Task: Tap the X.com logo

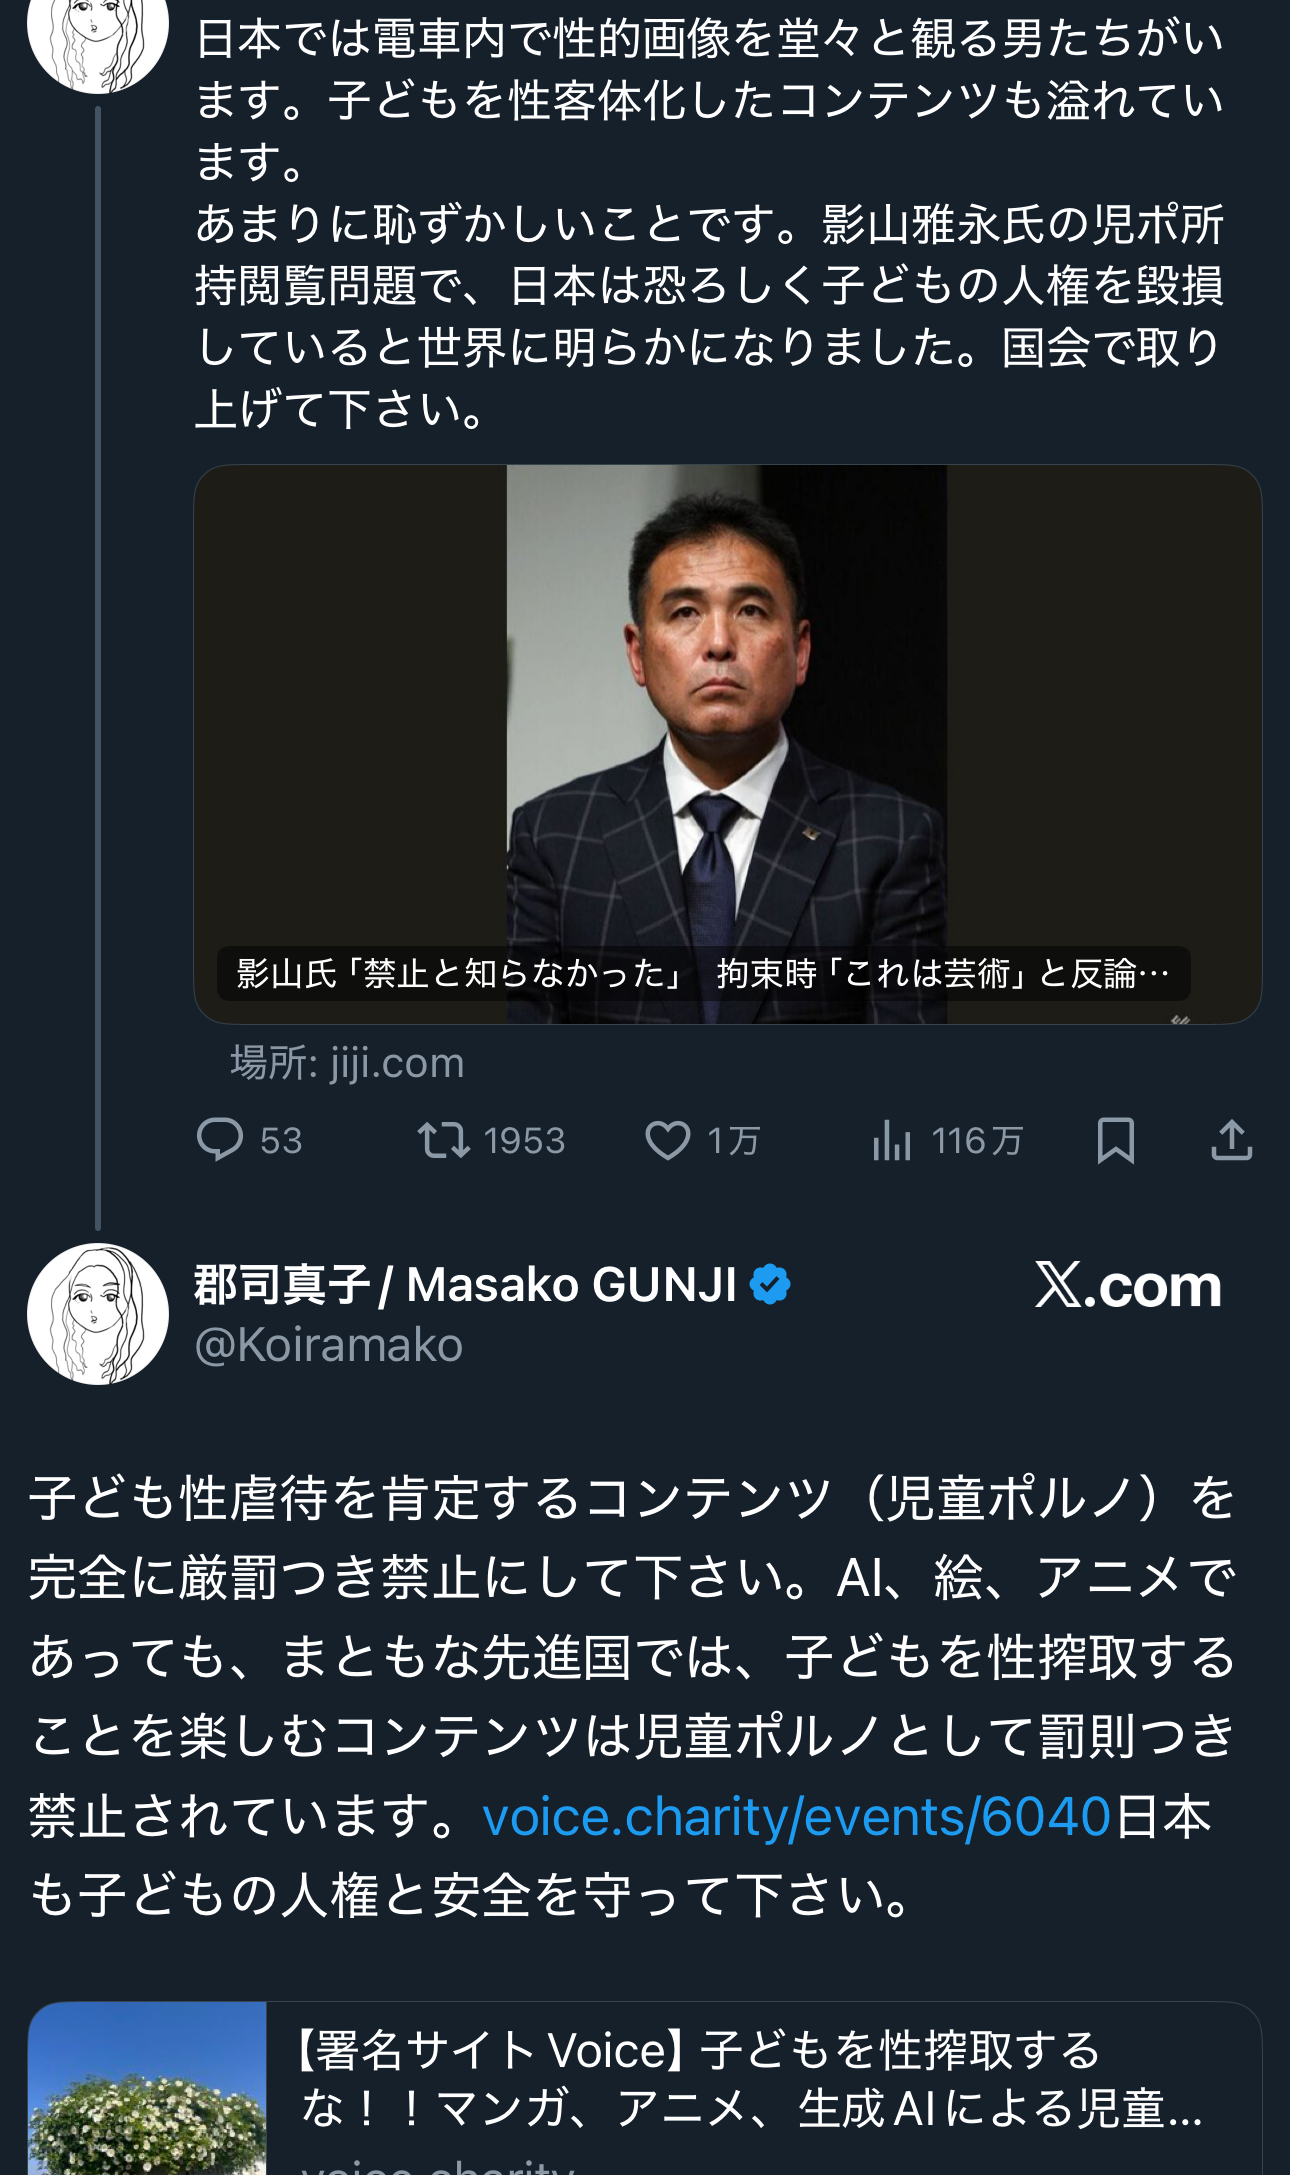Action: (x=1128, y=1285)
